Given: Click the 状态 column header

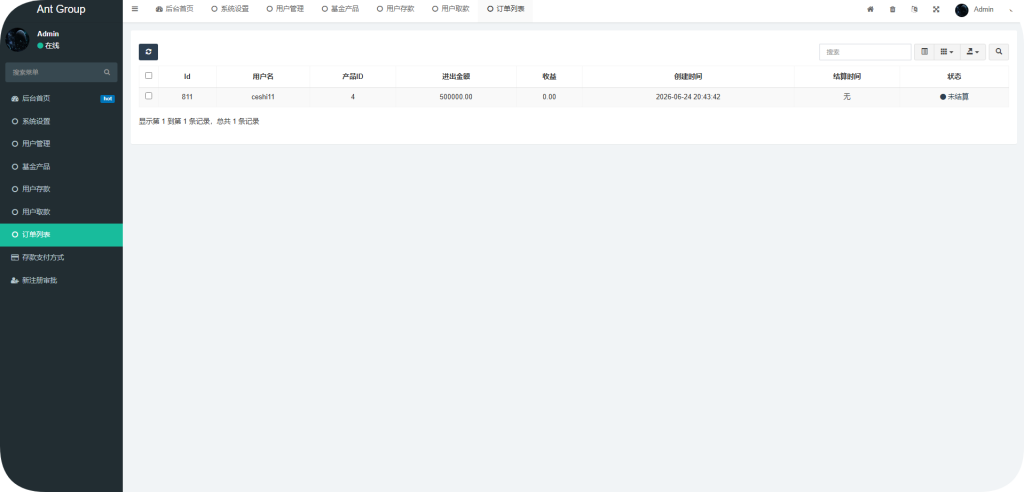Looking at the screenshot, I should coord(954,76).
